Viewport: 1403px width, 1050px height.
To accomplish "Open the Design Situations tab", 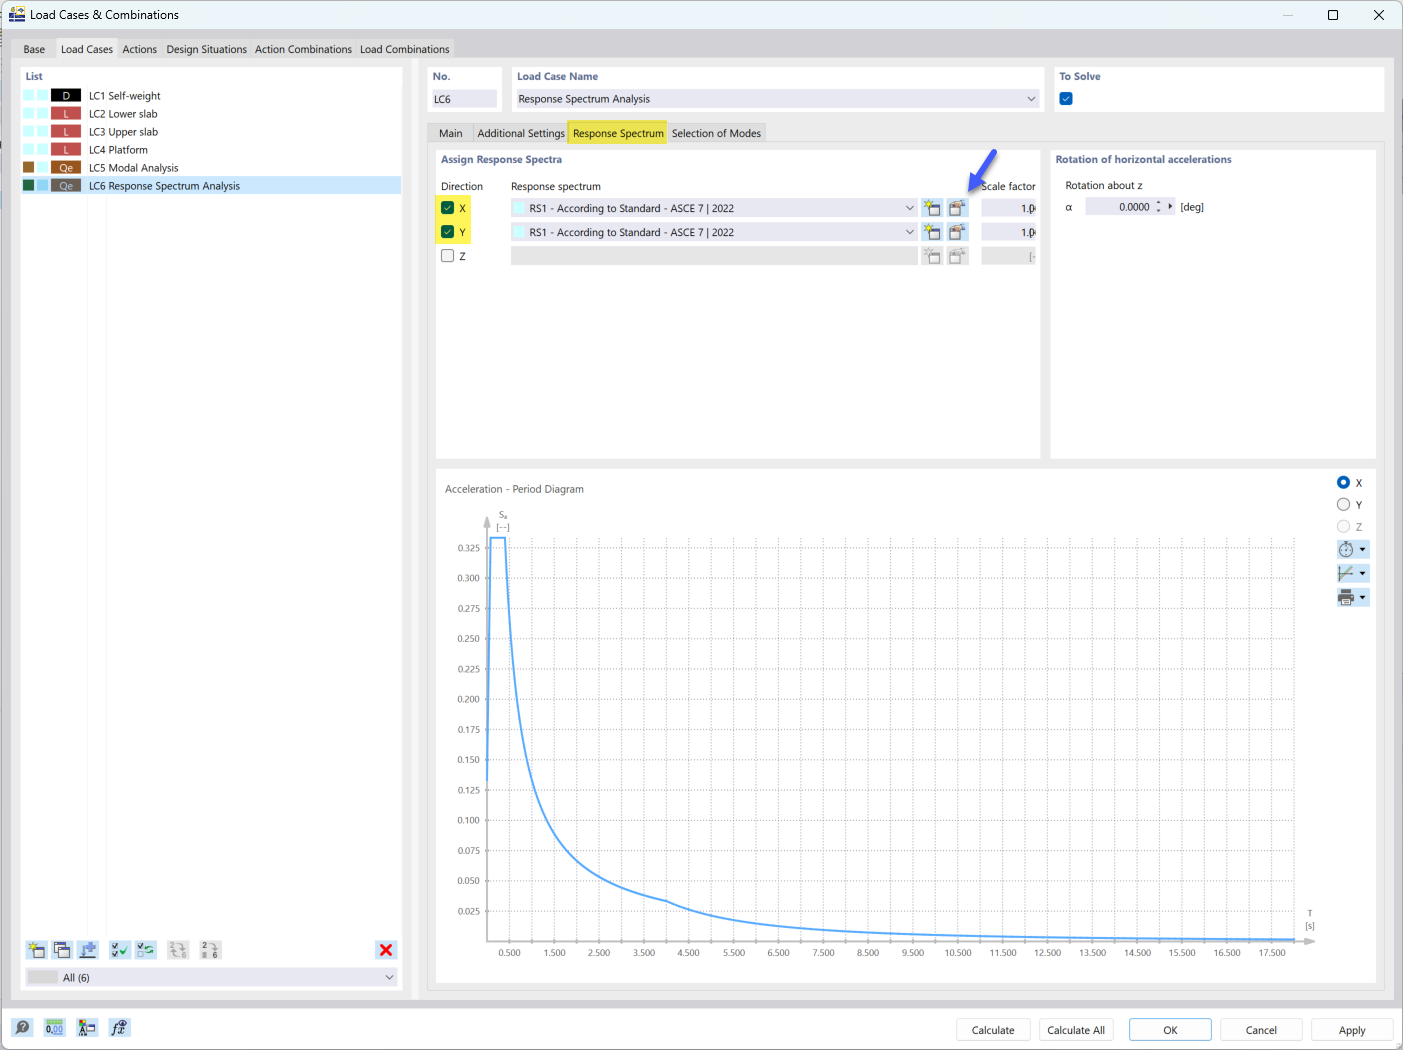I will coord(207,49).
